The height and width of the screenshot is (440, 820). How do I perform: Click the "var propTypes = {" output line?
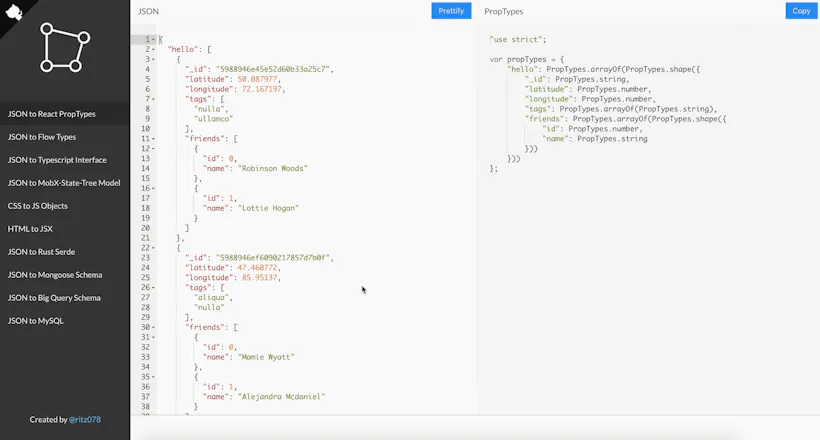[x=527, y=60]
